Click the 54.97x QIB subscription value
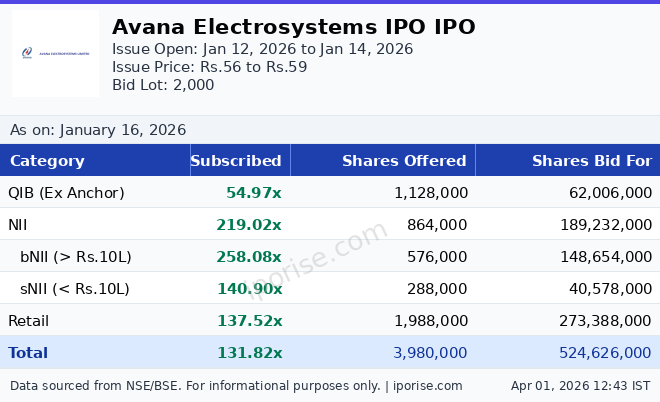 [254, 193]
